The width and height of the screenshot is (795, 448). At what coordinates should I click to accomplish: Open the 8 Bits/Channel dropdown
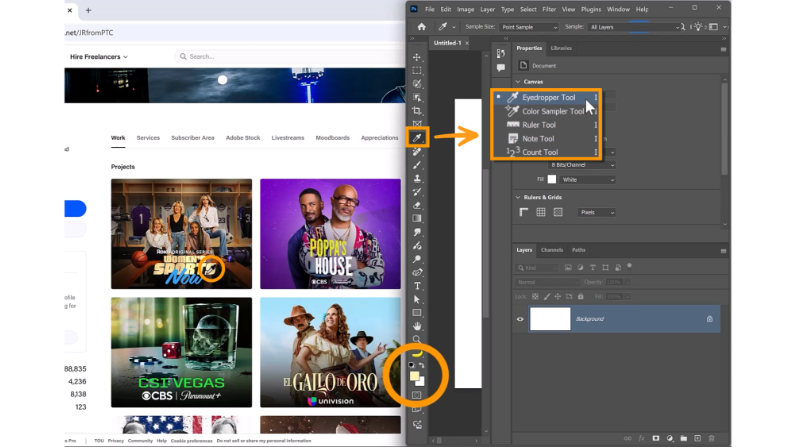[x=582, y=165]
